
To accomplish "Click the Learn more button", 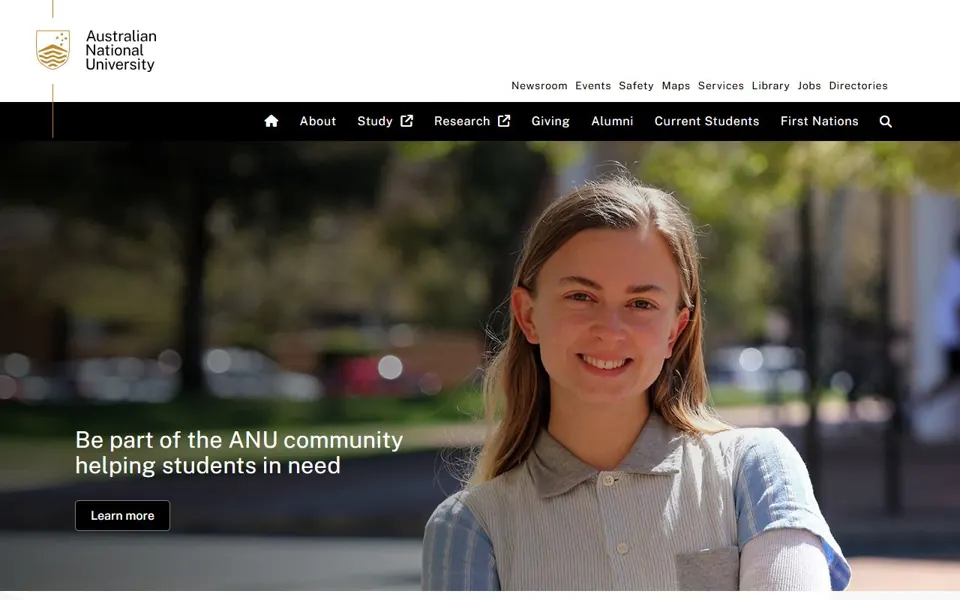I will click(x=122, y=516).
